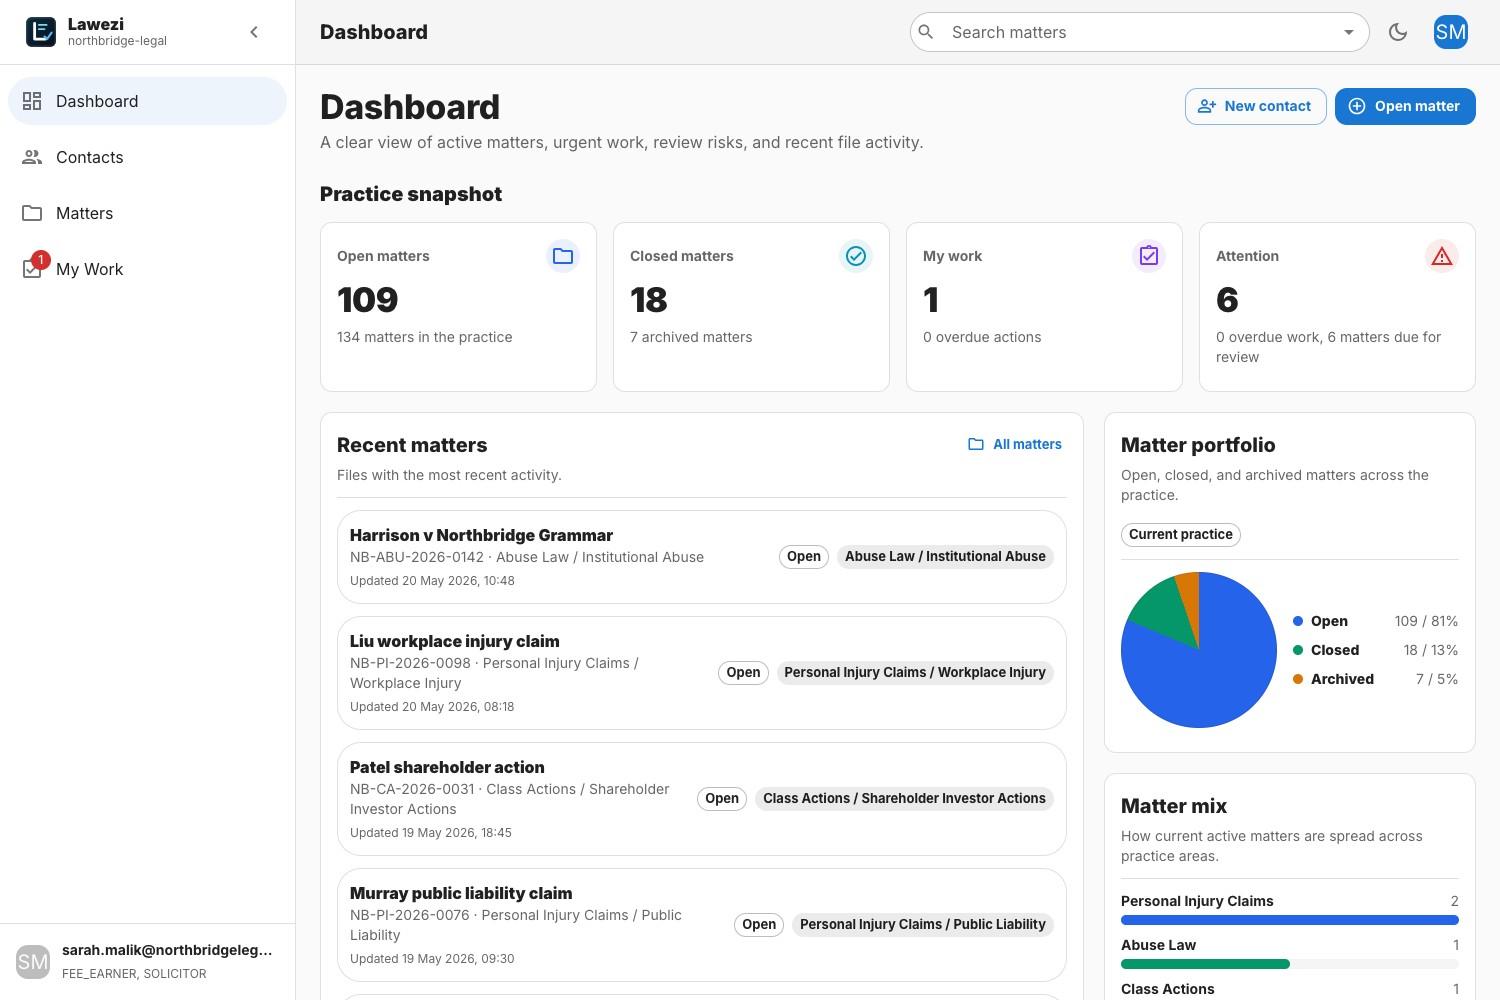Click the Open status chip on Harrison matter

[804, 556]
